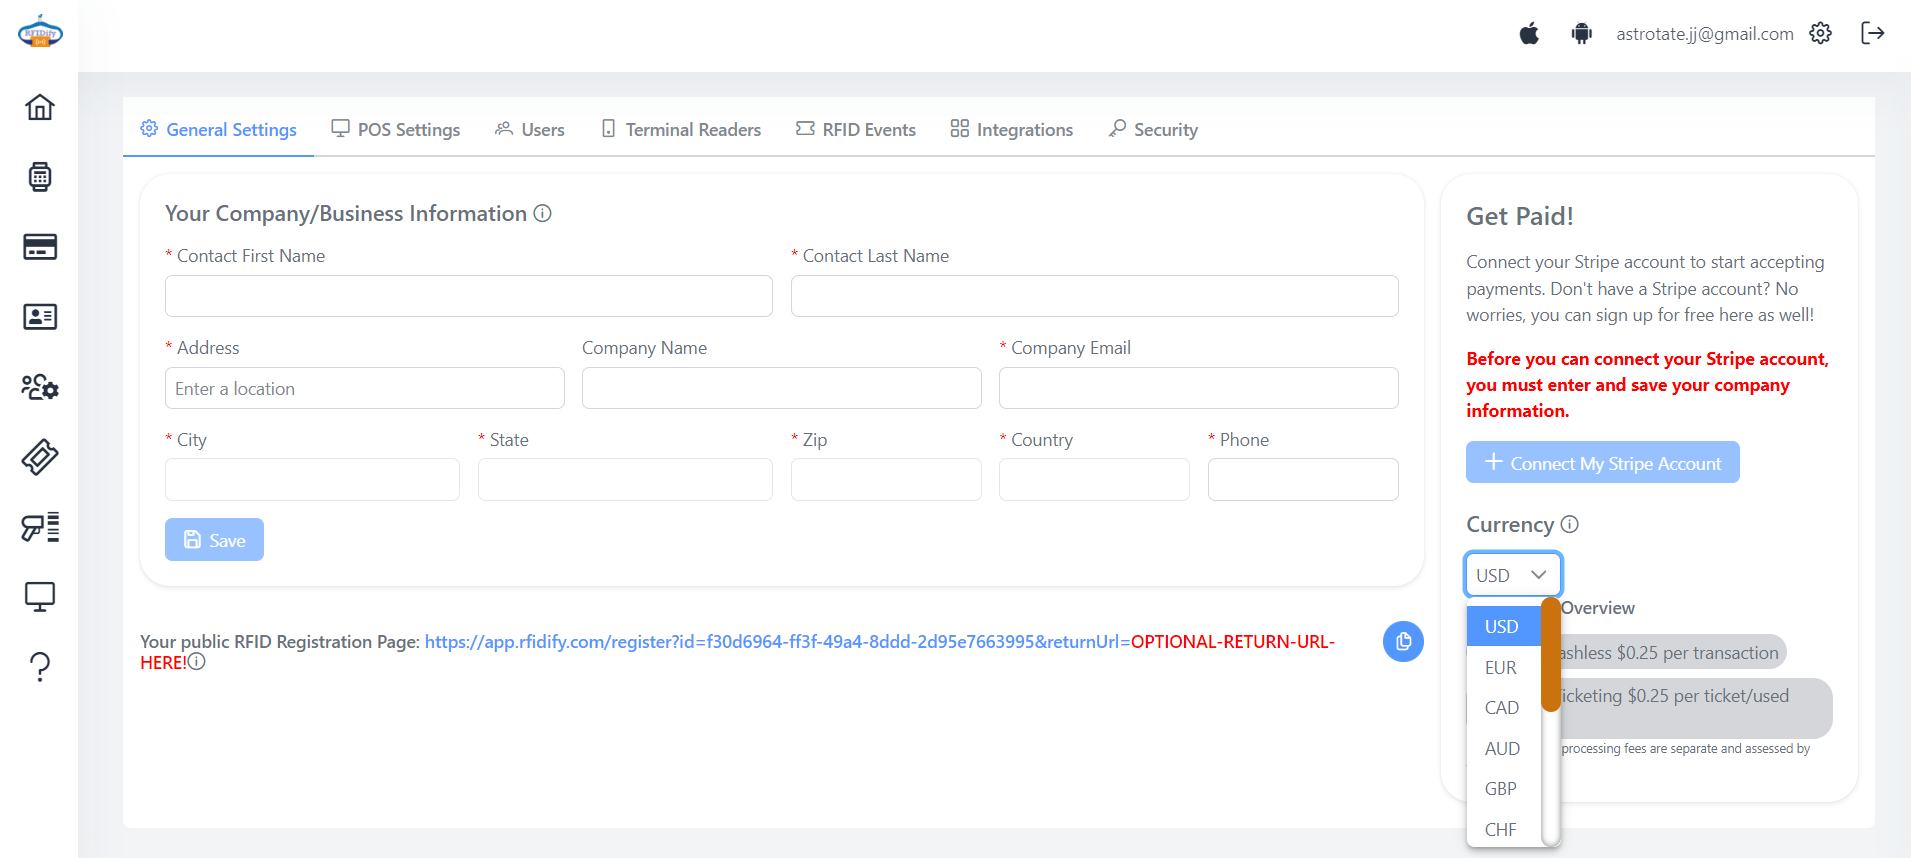Click the Save button
1911x858 pixels.
[214, 540]
